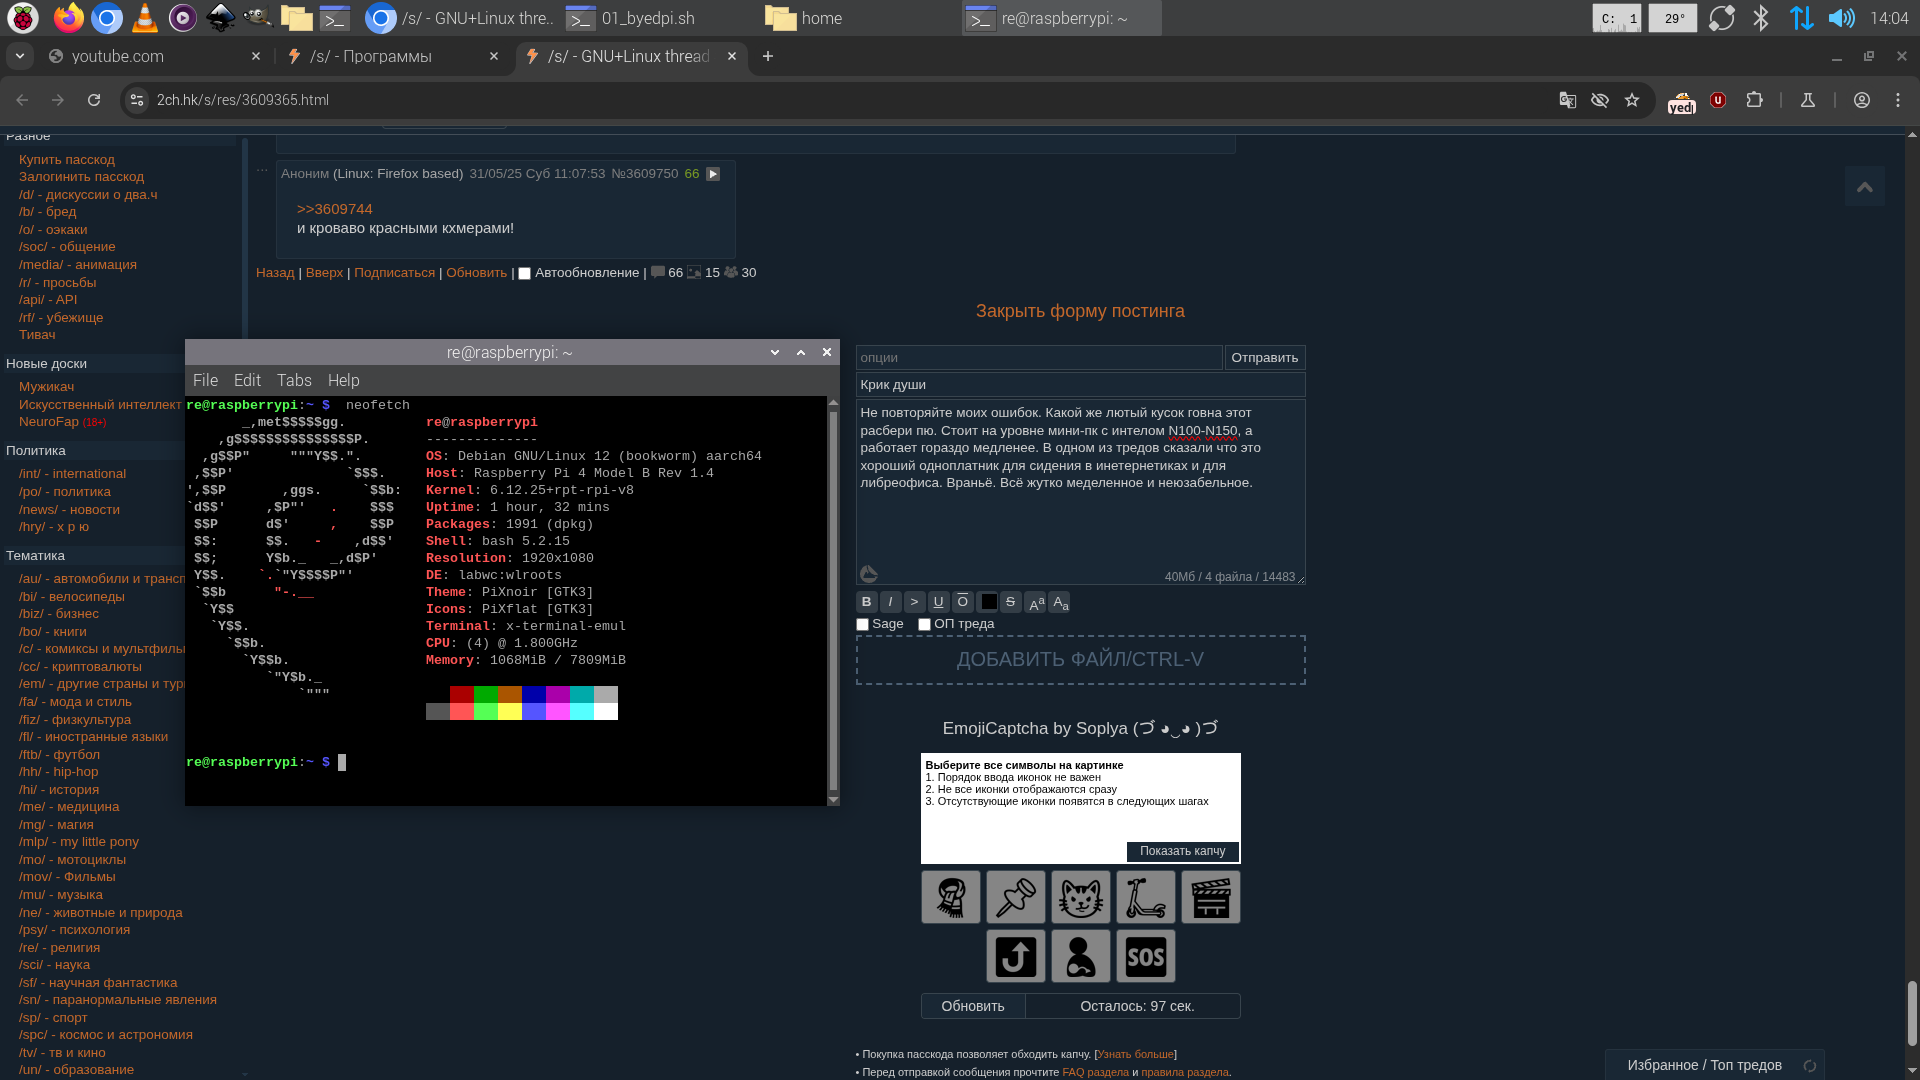This screenshot has width=1920, height=1080.
Task: Enable the Sage checkbox
Action: click(x=863, y=625)
